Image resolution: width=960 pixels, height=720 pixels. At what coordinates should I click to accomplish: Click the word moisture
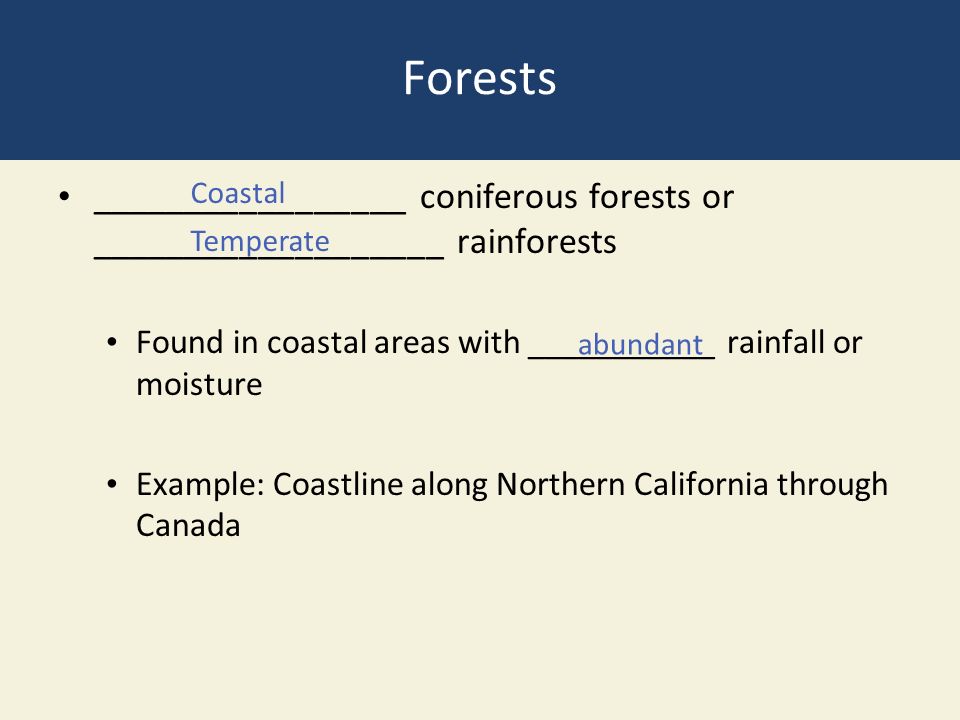(199, 384)
